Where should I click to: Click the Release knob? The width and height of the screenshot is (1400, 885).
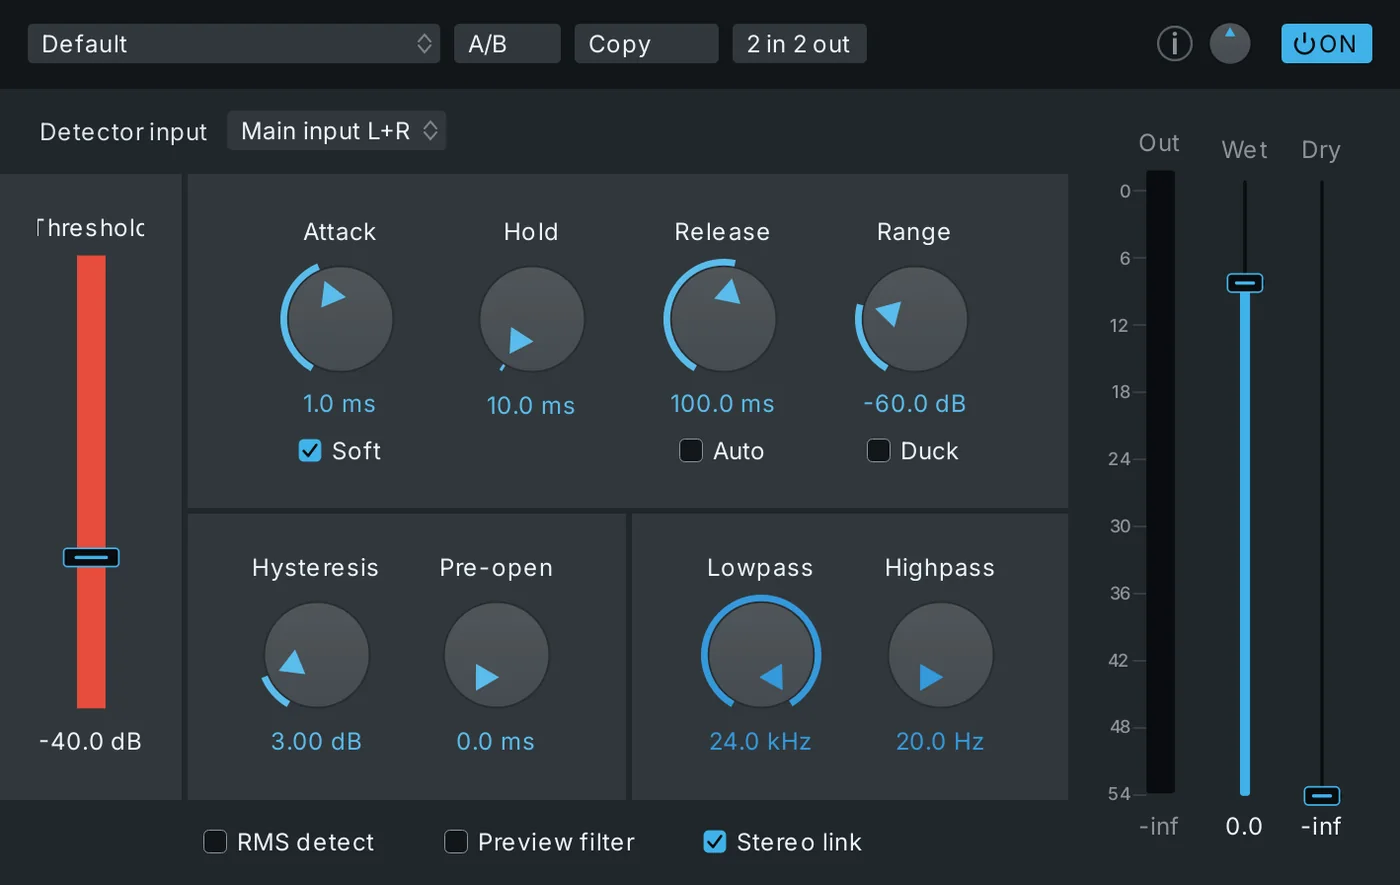(x=723, y=319)
